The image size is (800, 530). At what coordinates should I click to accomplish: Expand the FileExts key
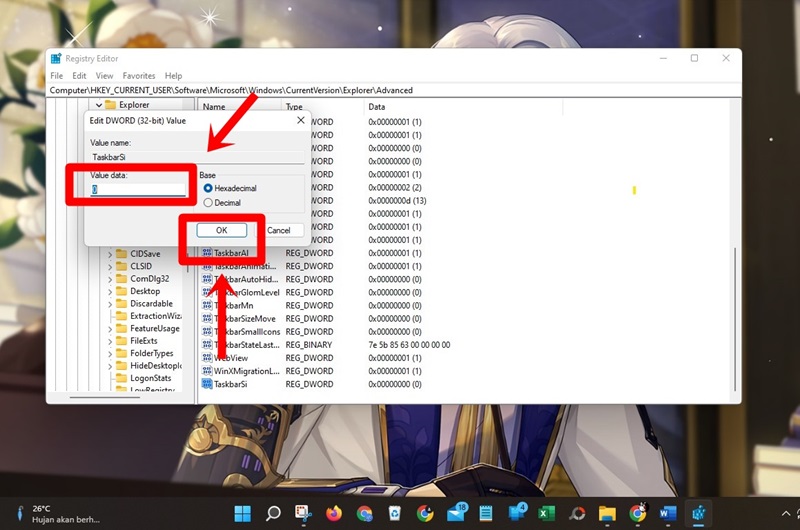(110, 341)
